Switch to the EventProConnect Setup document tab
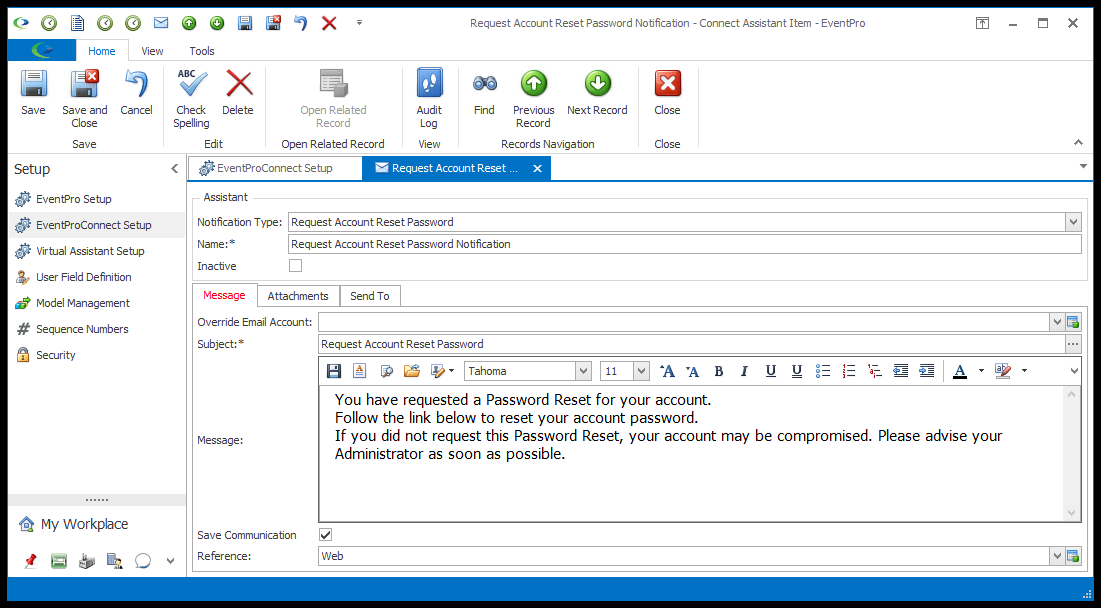1101x608 pixels. (275, 168)
